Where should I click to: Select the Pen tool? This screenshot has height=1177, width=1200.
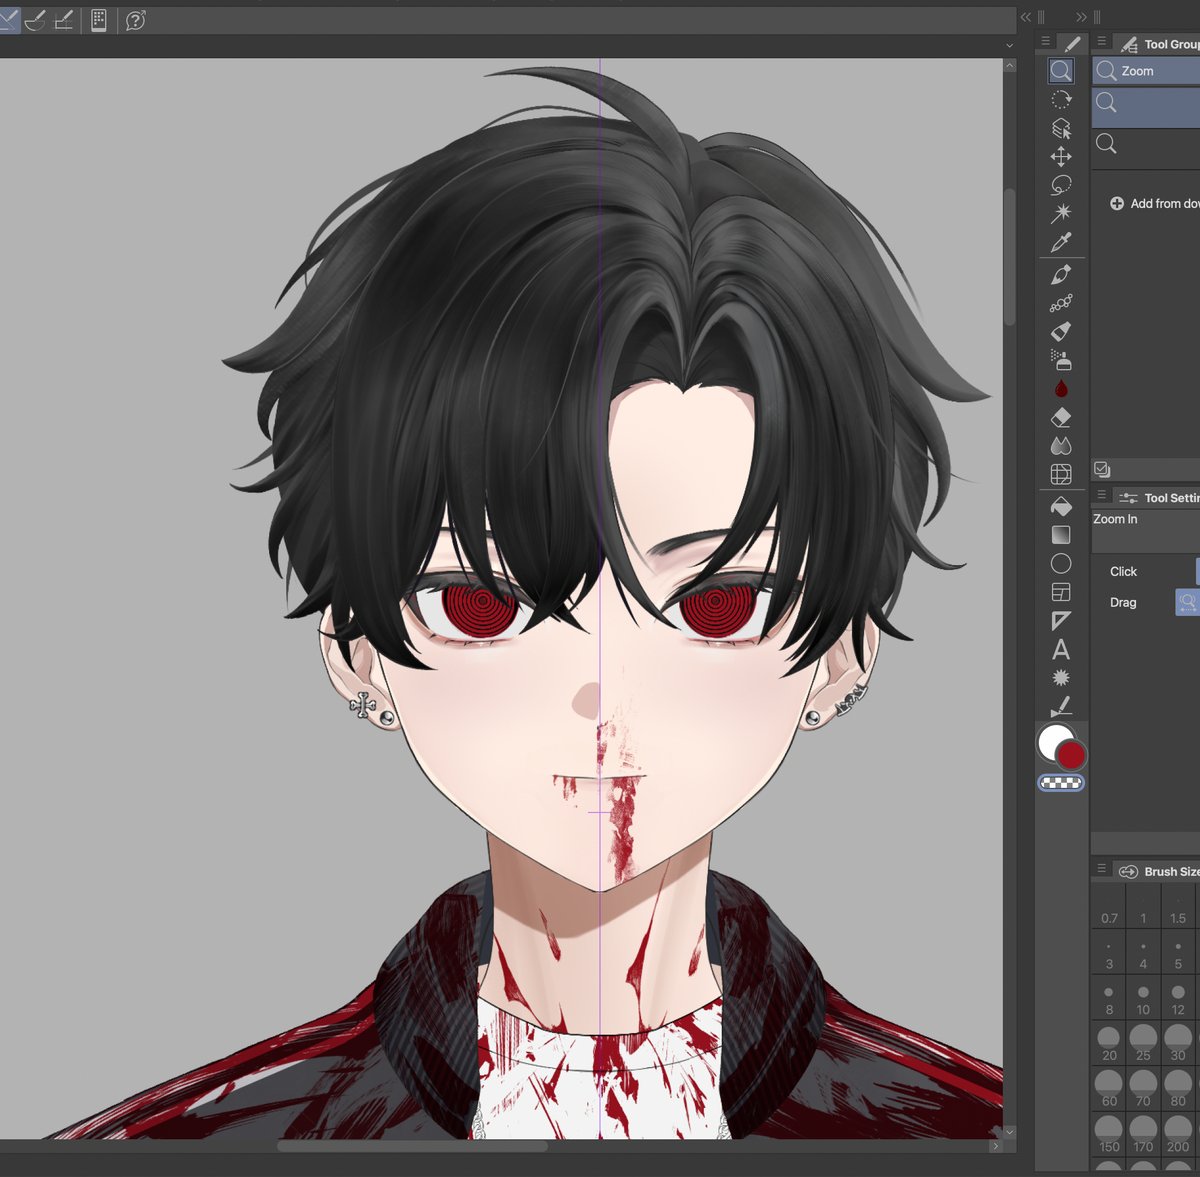1061,274
